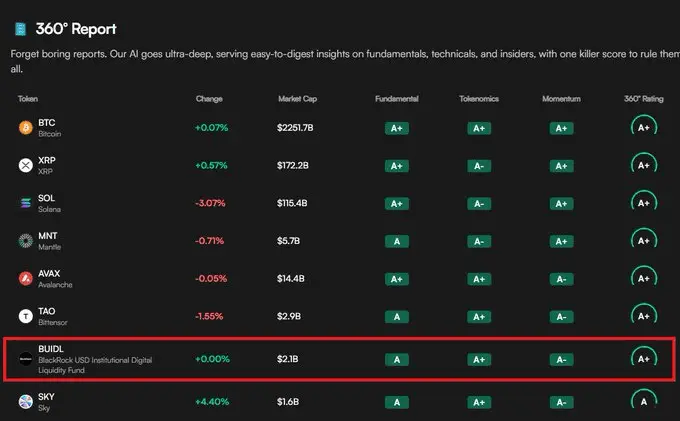Click the 360° Report heading
The image size is (680, 421).
(76, 29)
